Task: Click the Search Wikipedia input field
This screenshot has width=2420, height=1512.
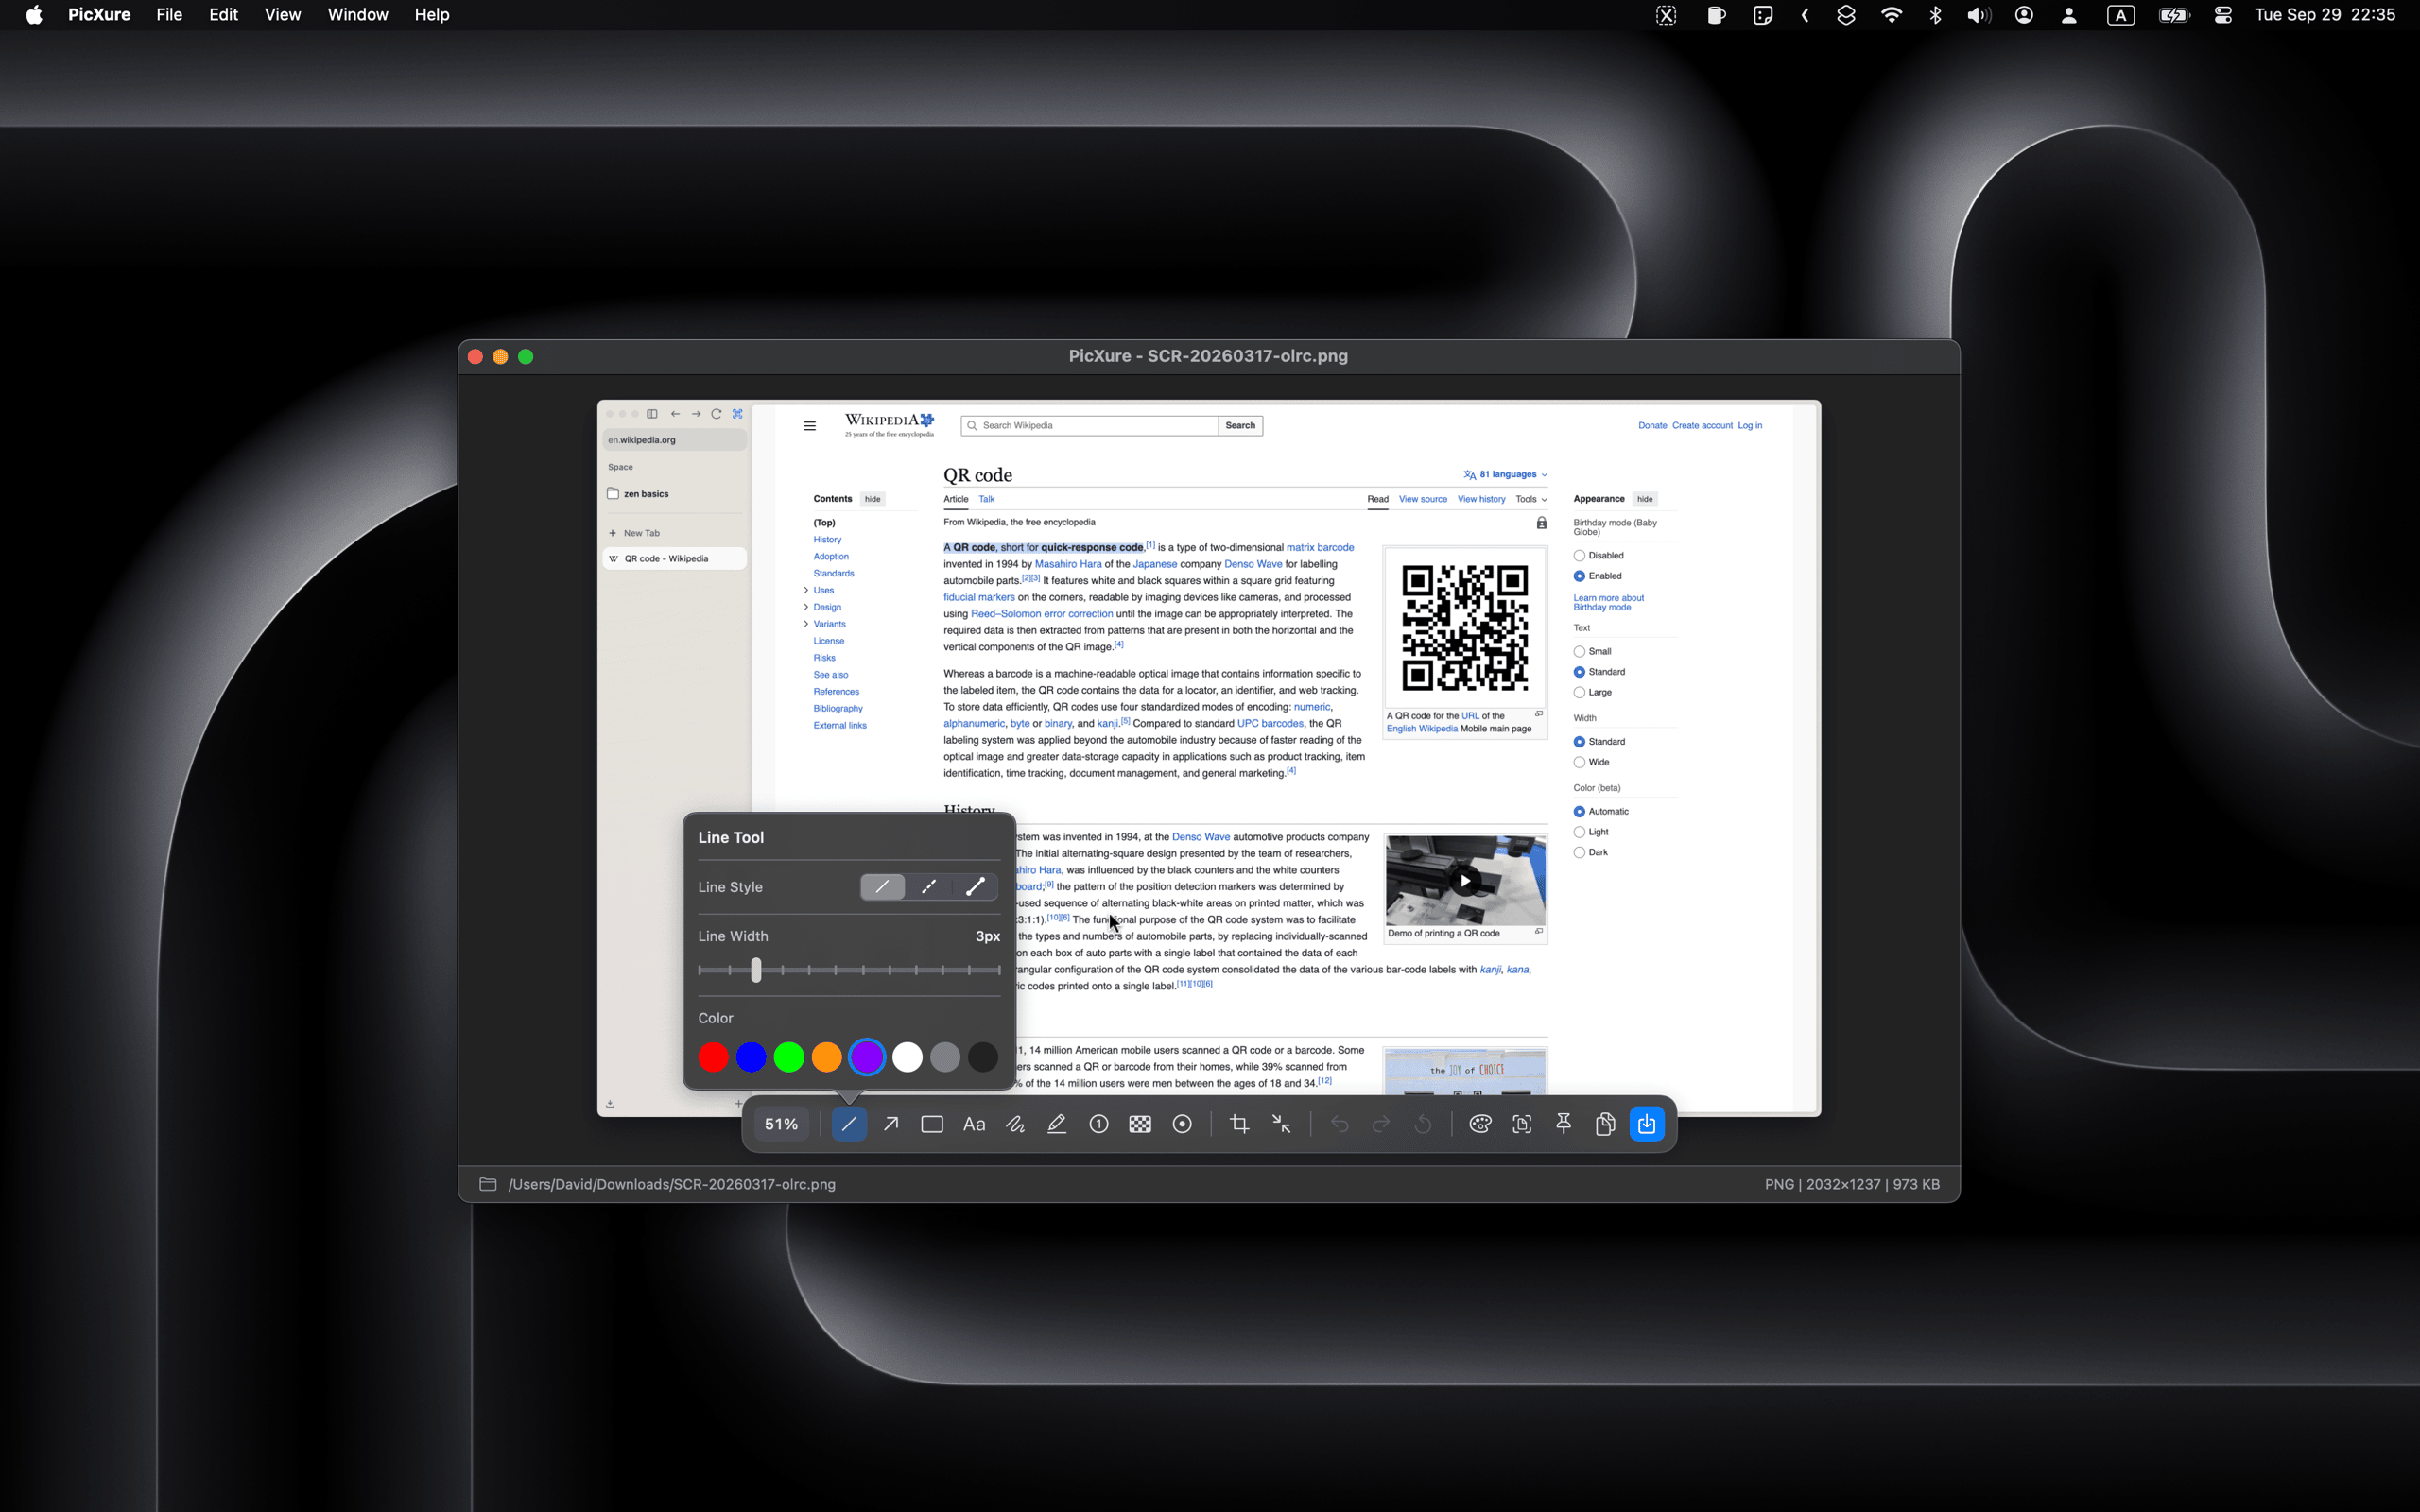Action: 1089,426
